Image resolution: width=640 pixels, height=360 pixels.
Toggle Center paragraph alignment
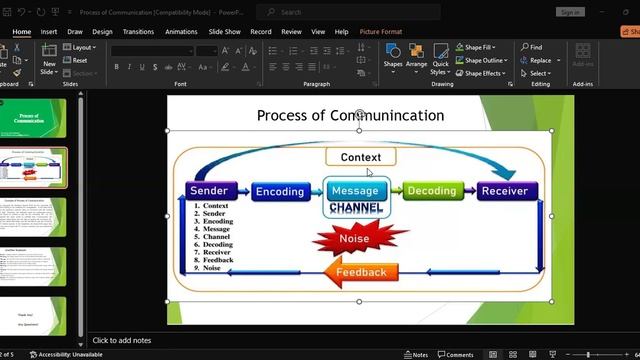click(286, 67)
